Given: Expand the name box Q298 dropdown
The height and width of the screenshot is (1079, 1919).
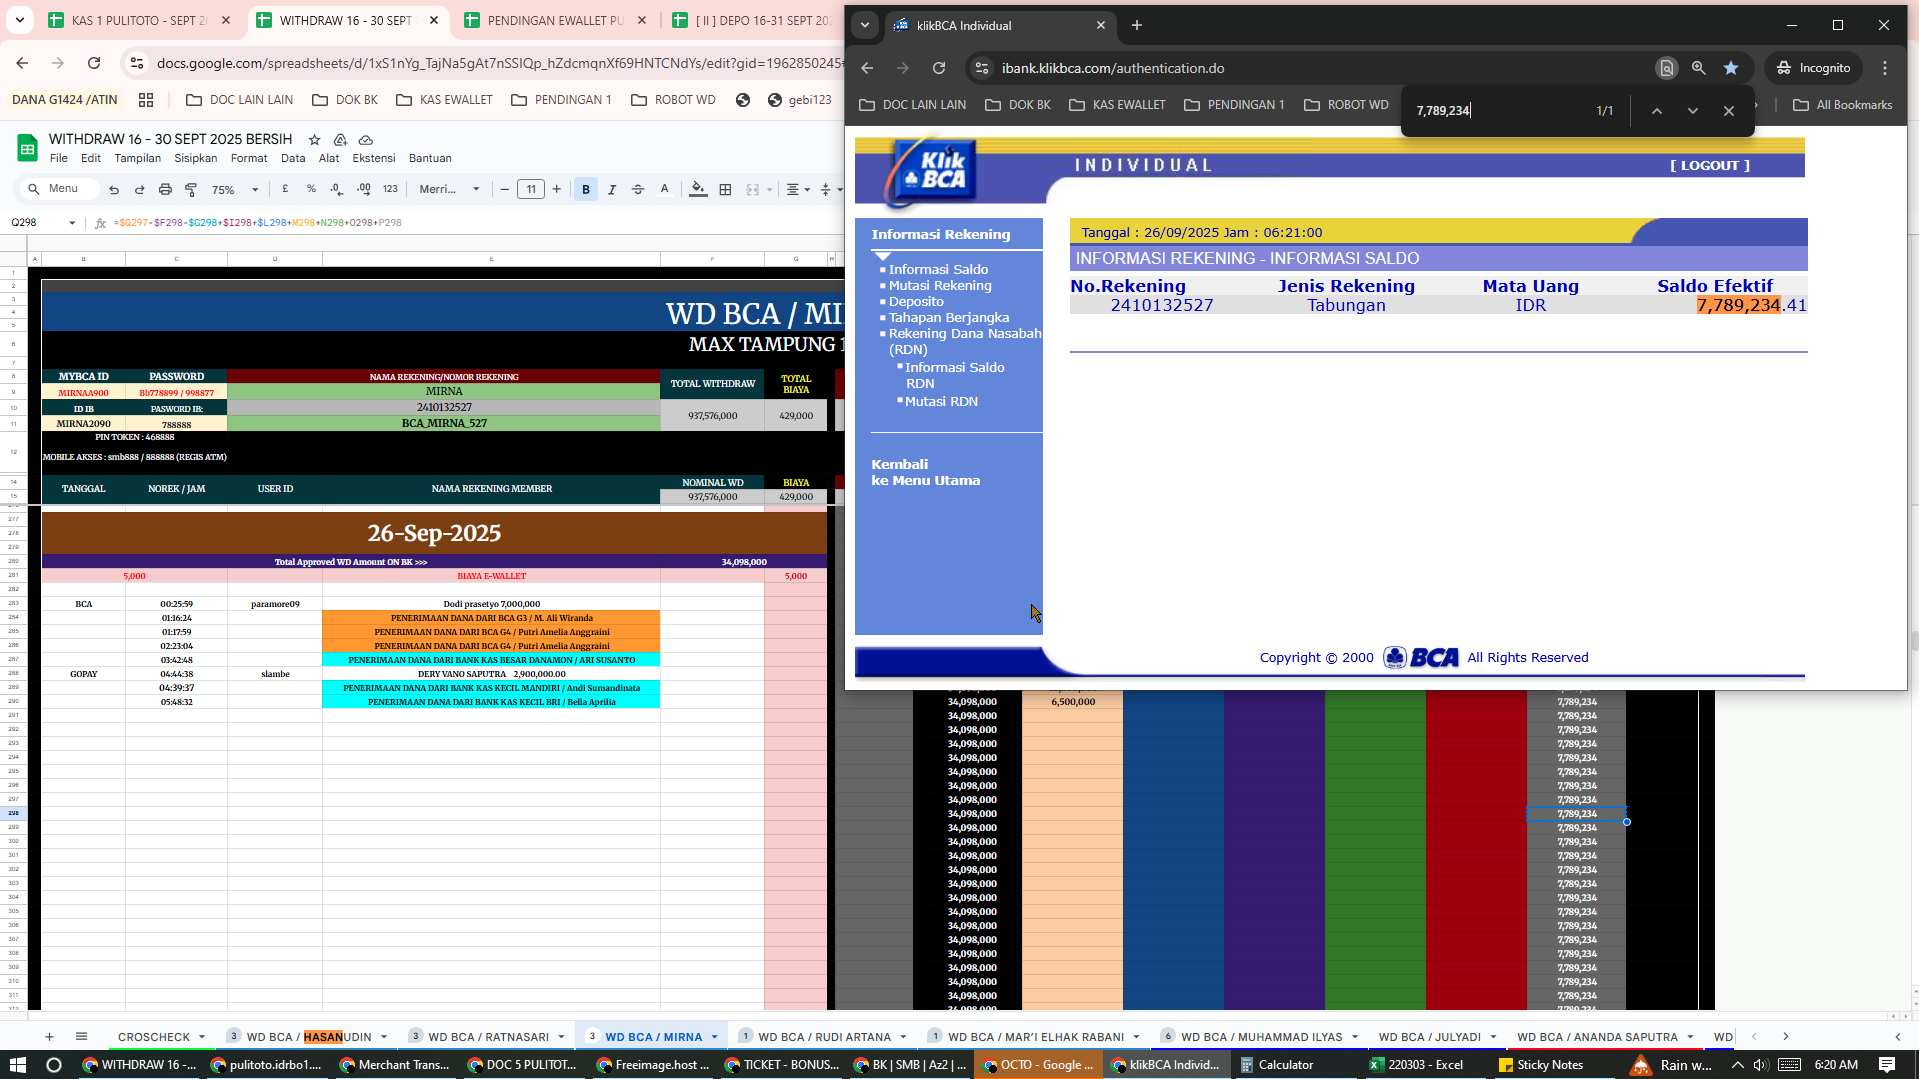Looking at the screenshot, I should click(x=72, y=223).
